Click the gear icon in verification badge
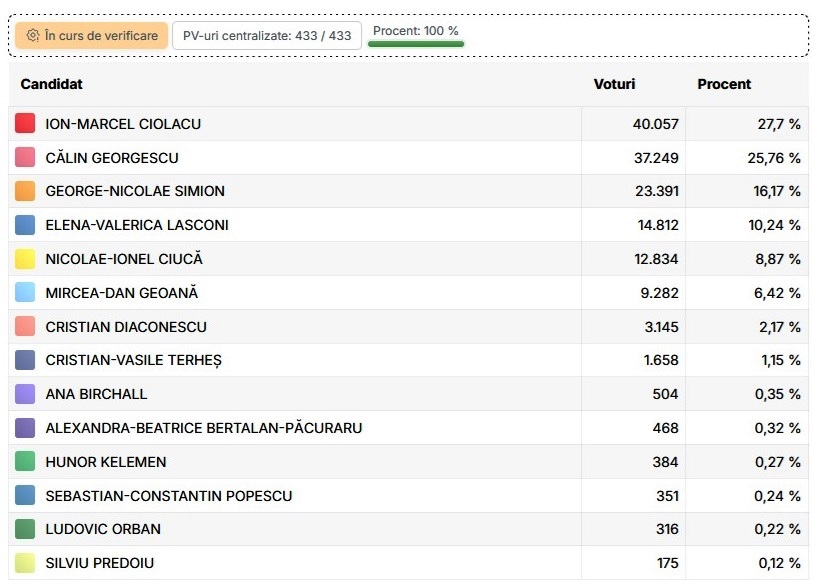The image size is (818, 588). [33, 36]
